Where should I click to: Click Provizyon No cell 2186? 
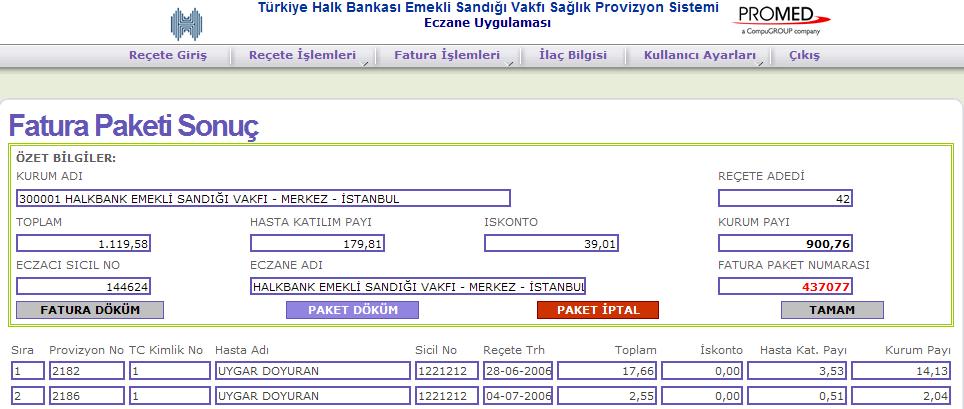click(87, 395)
